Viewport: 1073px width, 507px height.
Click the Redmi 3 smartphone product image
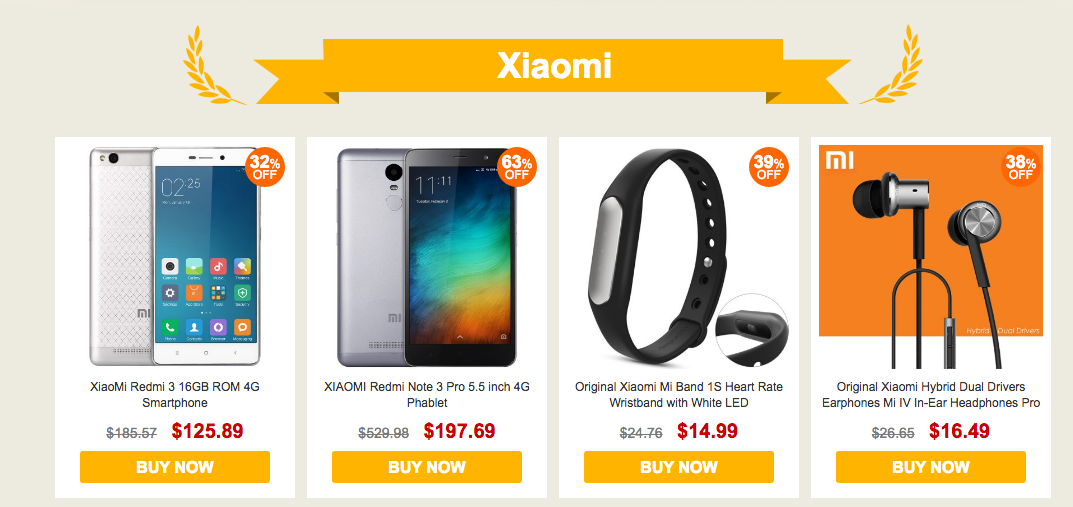175,256
